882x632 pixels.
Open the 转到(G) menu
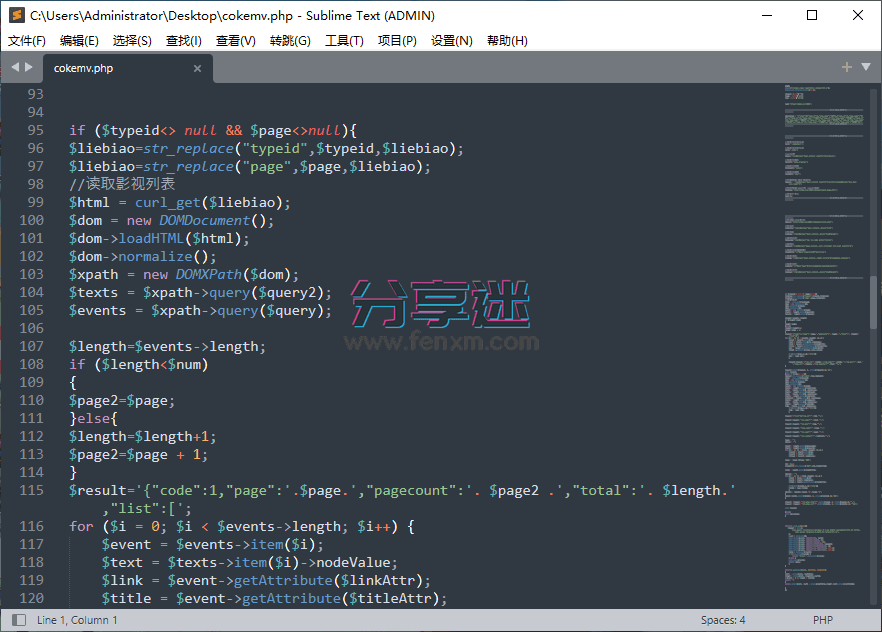(290, 40)
